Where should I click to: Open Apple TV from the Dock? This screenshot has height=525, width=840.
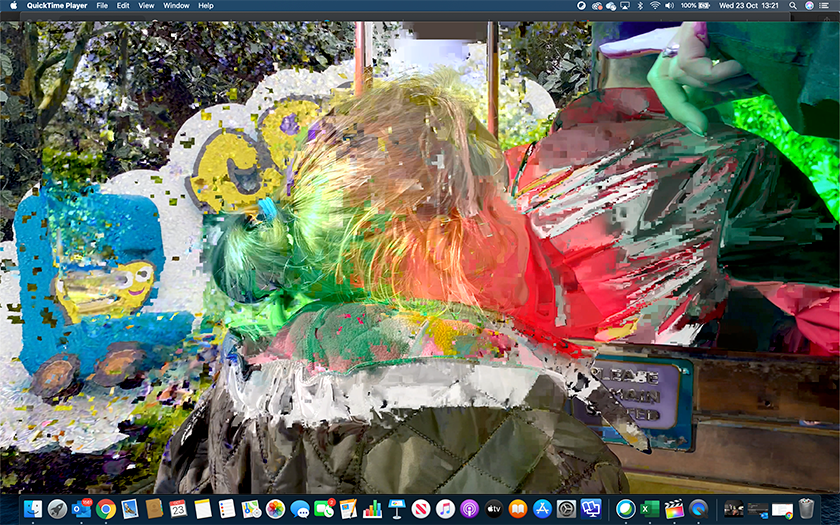pos(494,508)
